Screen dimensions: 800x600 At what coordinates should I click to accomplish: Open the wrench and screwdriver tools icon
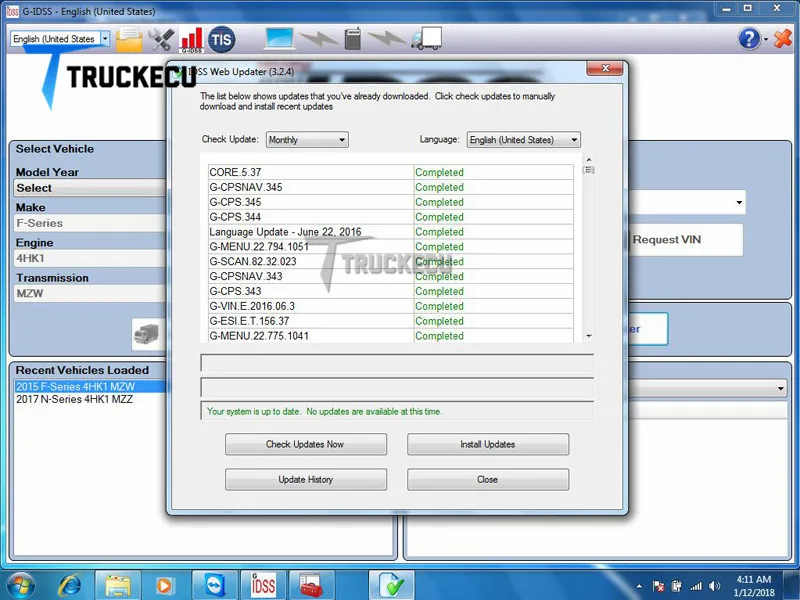click(160, 39)
